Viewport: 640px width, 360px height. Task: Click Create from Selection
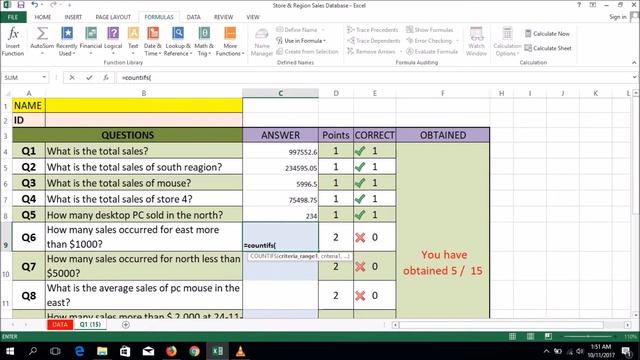(x=307, y=51)
